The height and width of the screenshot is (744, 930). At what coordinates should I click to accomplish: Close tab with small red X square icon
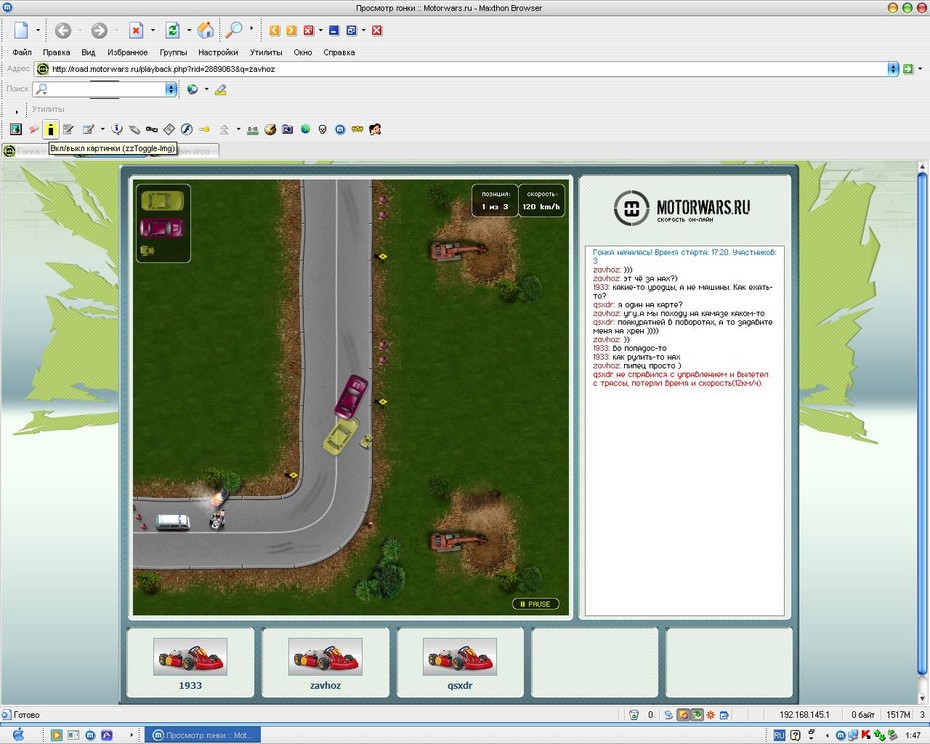point(308,30)
